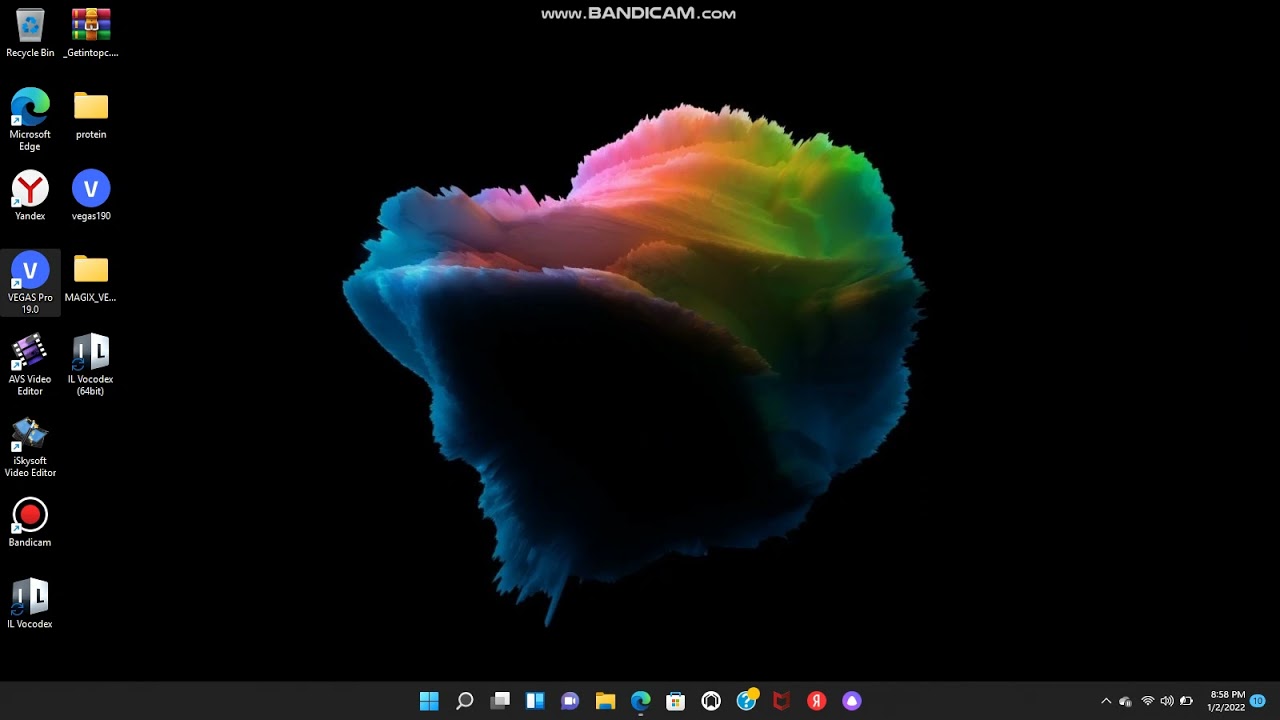Screen dimensions: 1280x720
Task: Open the notification badge showing 10
Action: 1258,701
